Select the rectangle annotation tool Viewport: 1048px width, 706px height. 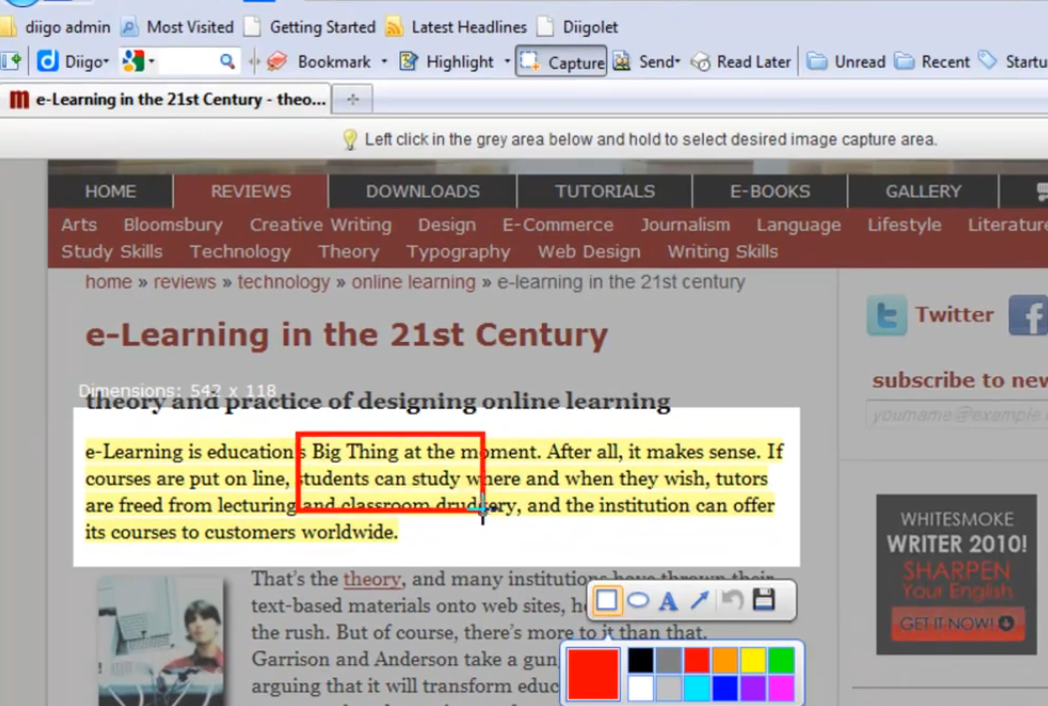coord(606,600)
